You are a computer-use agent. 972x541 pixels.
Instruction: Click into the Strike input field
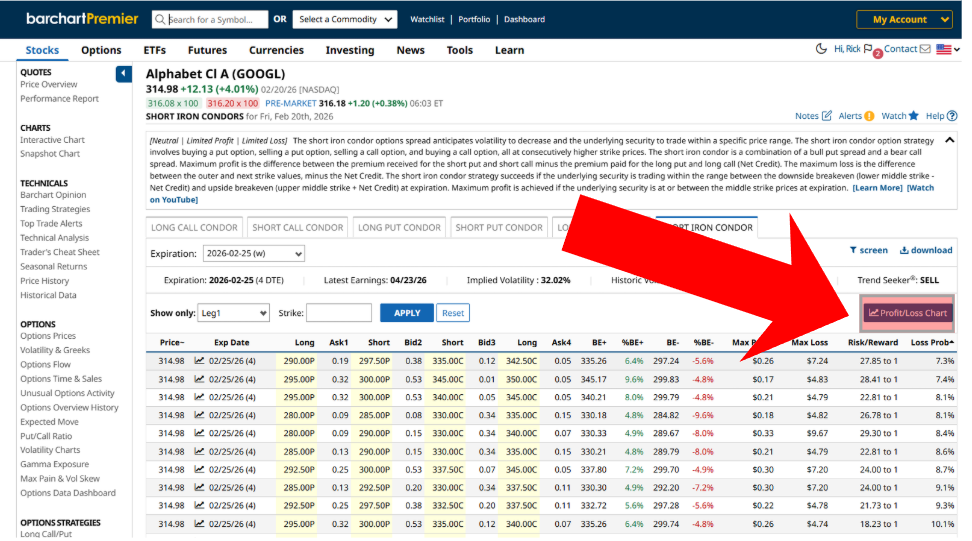point(339,313)
